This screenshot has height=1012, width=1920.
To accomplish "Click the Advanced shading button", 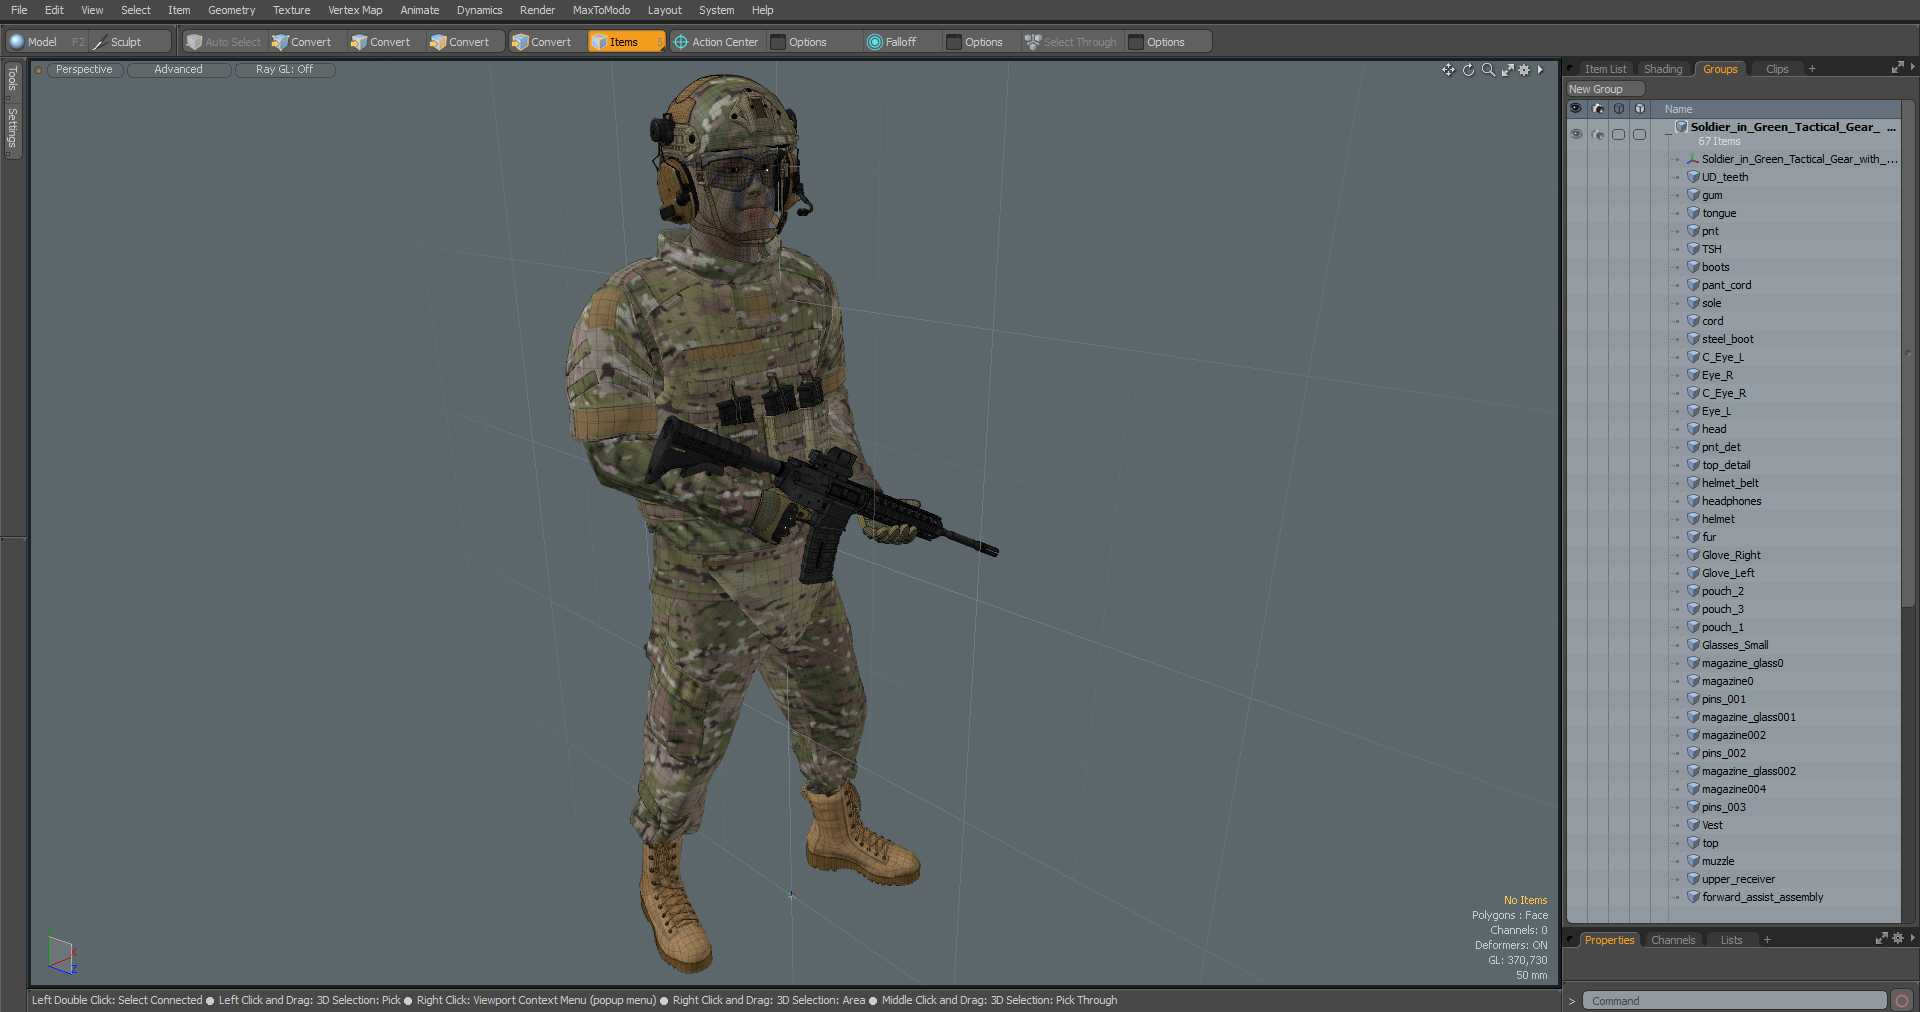I will pyautogui.click(x=178, y=70).
